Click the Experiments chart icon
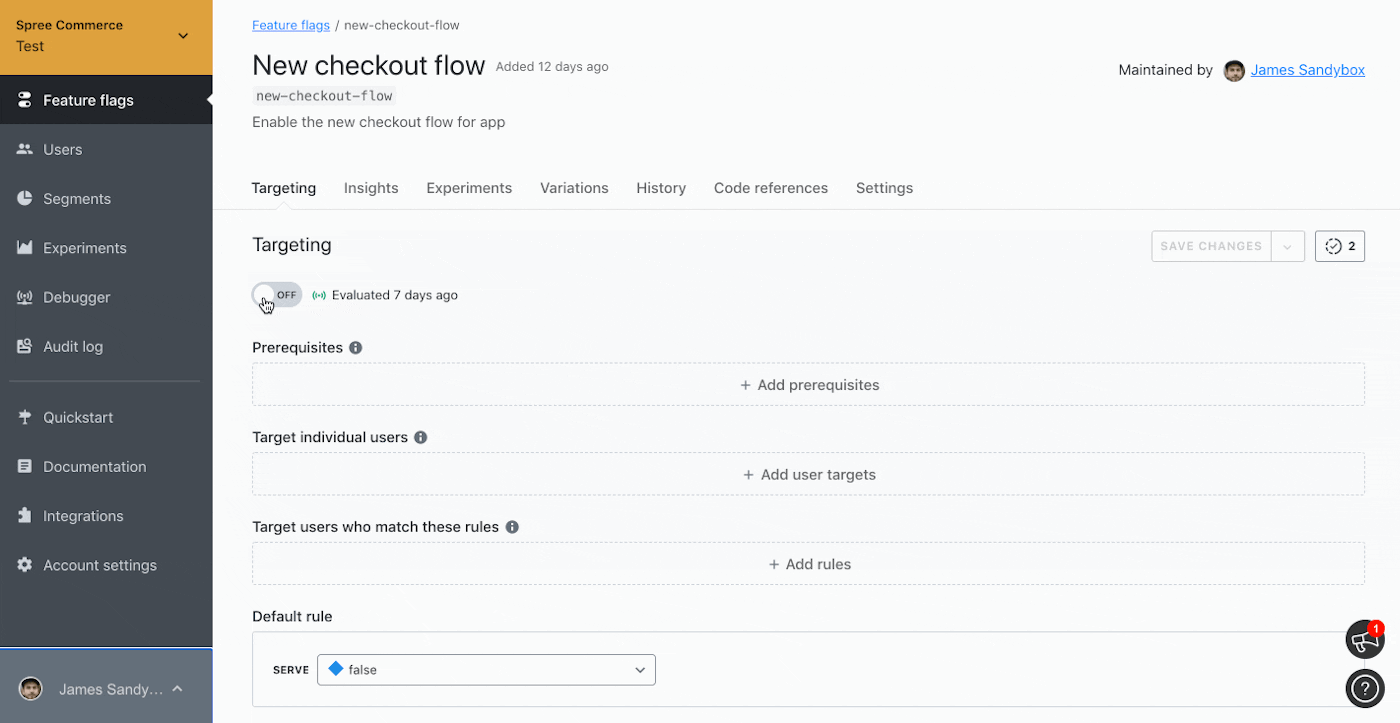Image resolution: width=1400 pixels, height=723 pixels. (25, 248)
